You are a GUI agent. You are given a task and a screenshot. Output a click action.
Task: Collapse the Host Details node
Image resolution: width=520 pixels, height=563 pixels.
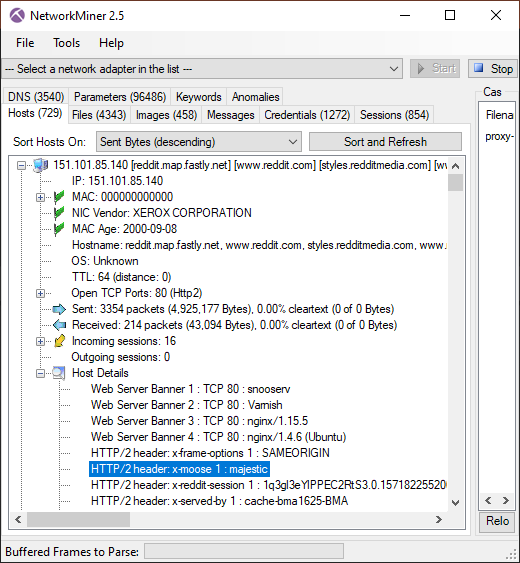[x=40, y=373]
